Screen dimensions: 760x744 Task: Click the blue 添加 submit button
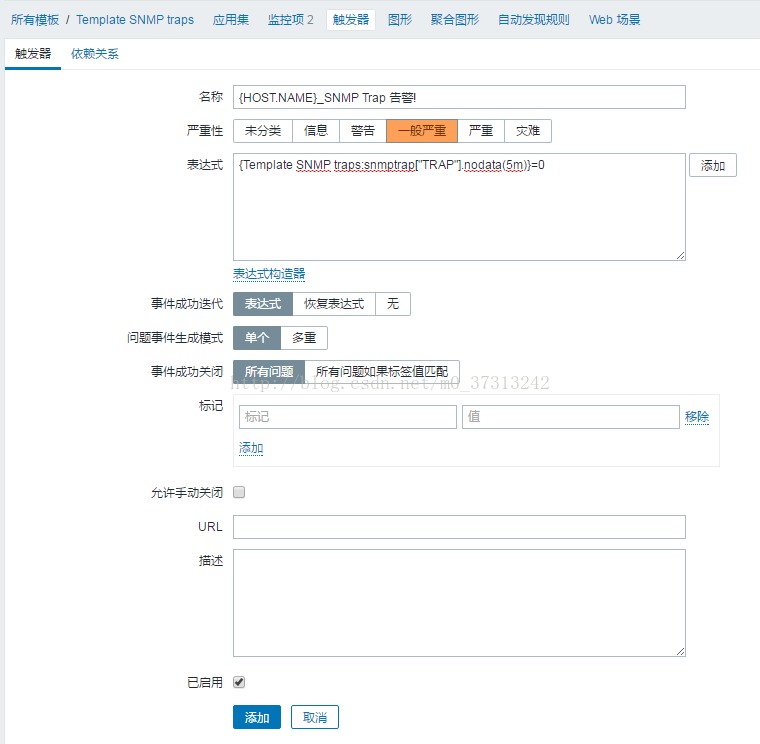point(257,717)
